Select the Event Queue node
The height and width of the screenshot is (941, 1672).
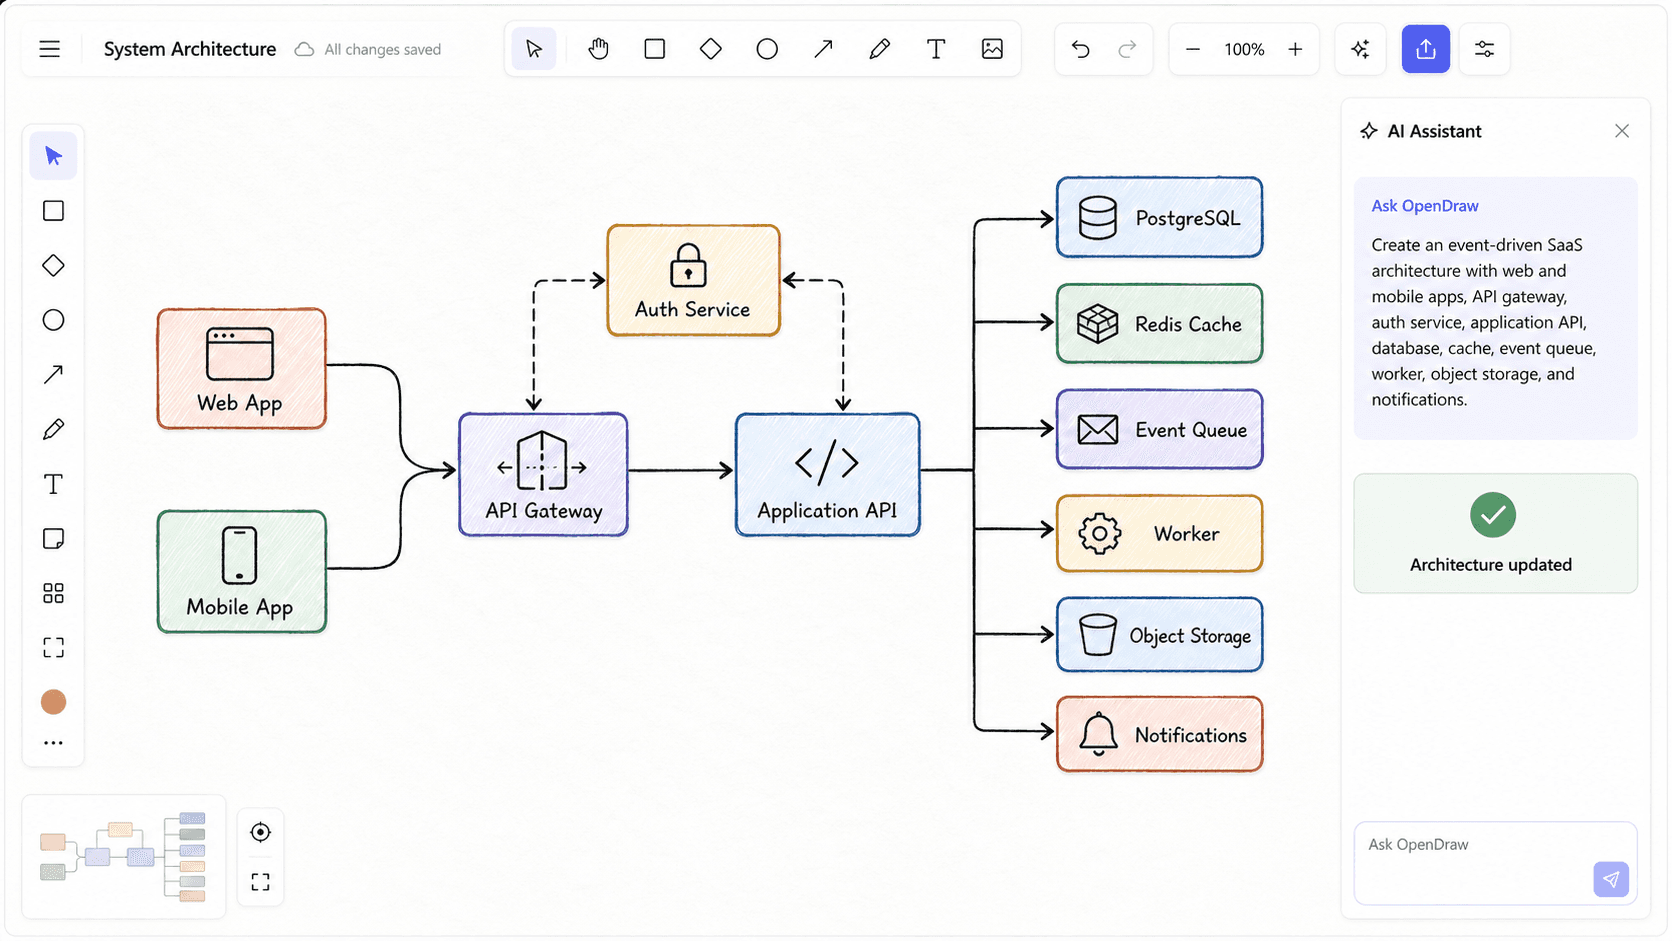click(1159, 429)
